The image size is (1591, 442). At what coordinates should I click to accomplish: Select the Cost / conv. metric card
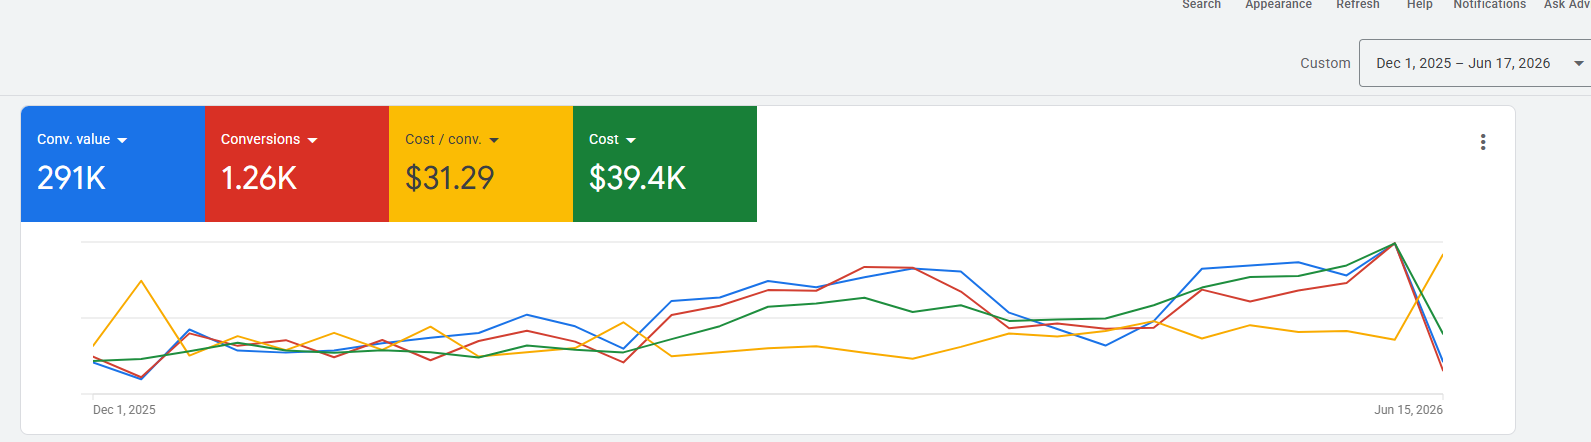coord(481,164)
